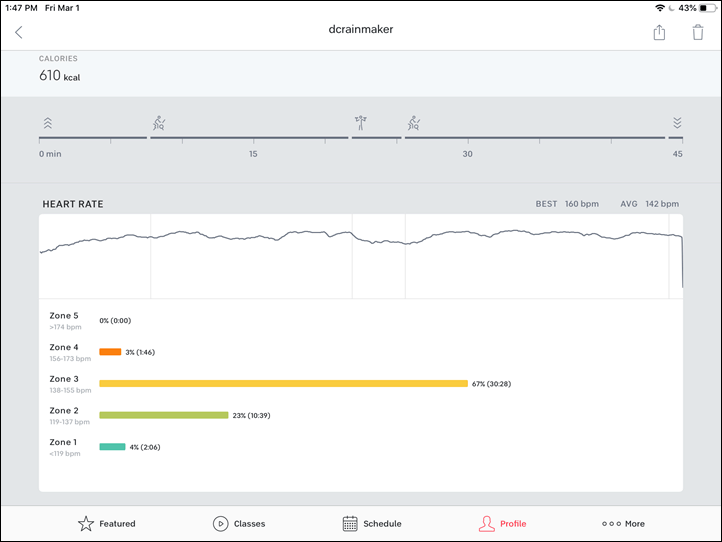Tap the 30 minute timeline marker
Viewport: 722px width, 542px height.
point(467,154)
